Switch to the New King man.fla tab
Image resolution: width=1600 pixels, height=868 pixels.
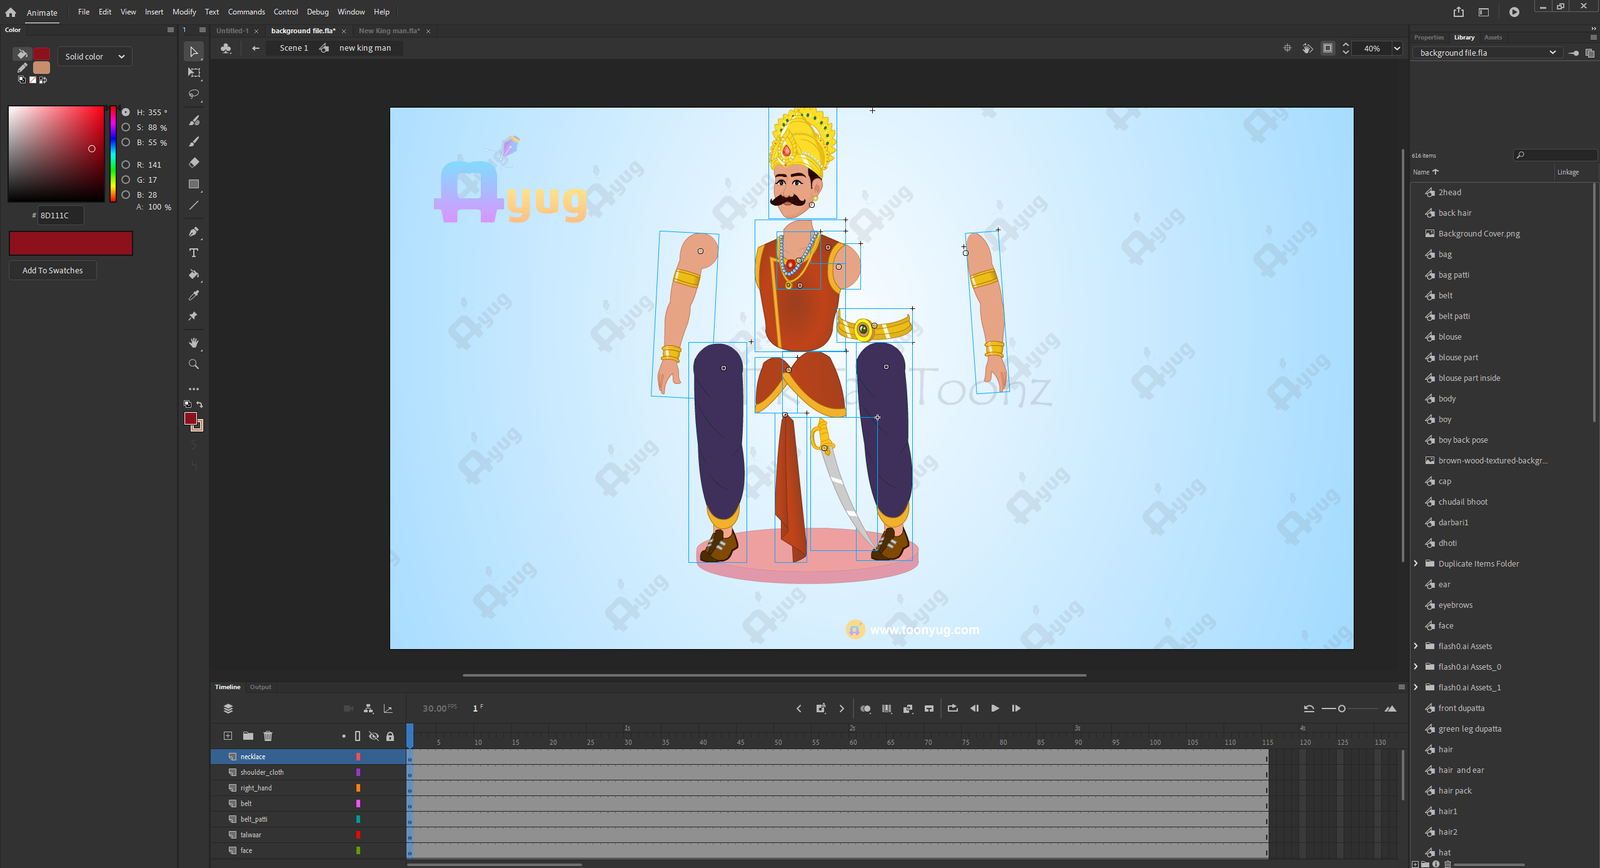(389, 31)
